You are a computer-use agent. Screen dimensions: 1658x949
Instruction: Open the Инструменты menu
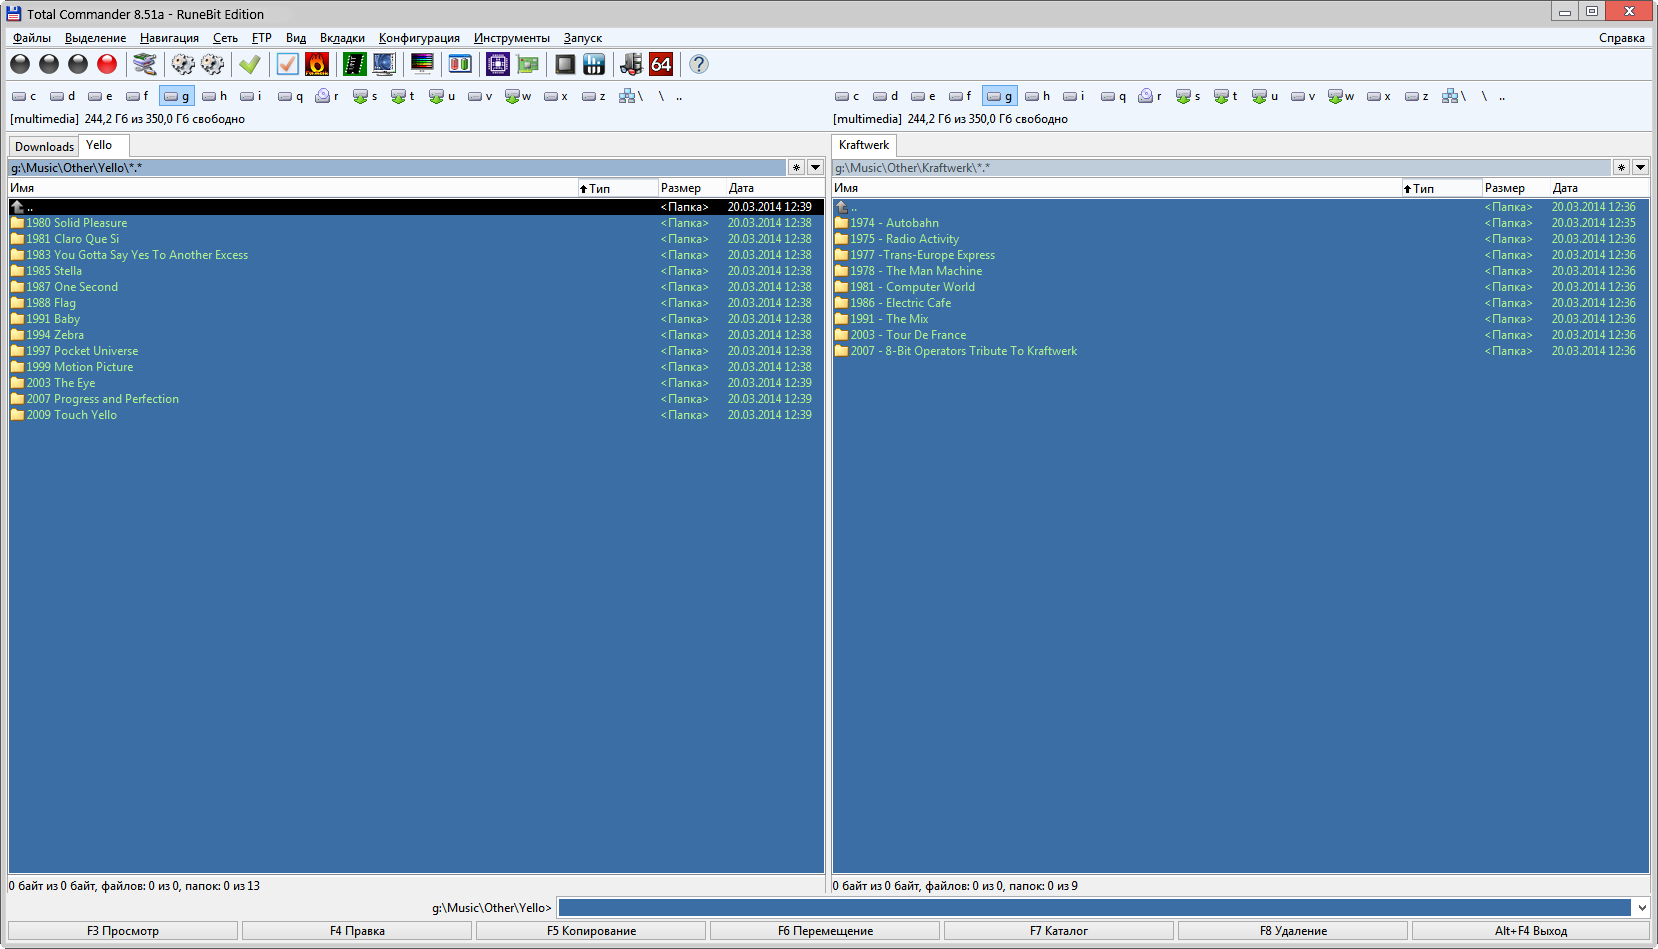(511, 38)
